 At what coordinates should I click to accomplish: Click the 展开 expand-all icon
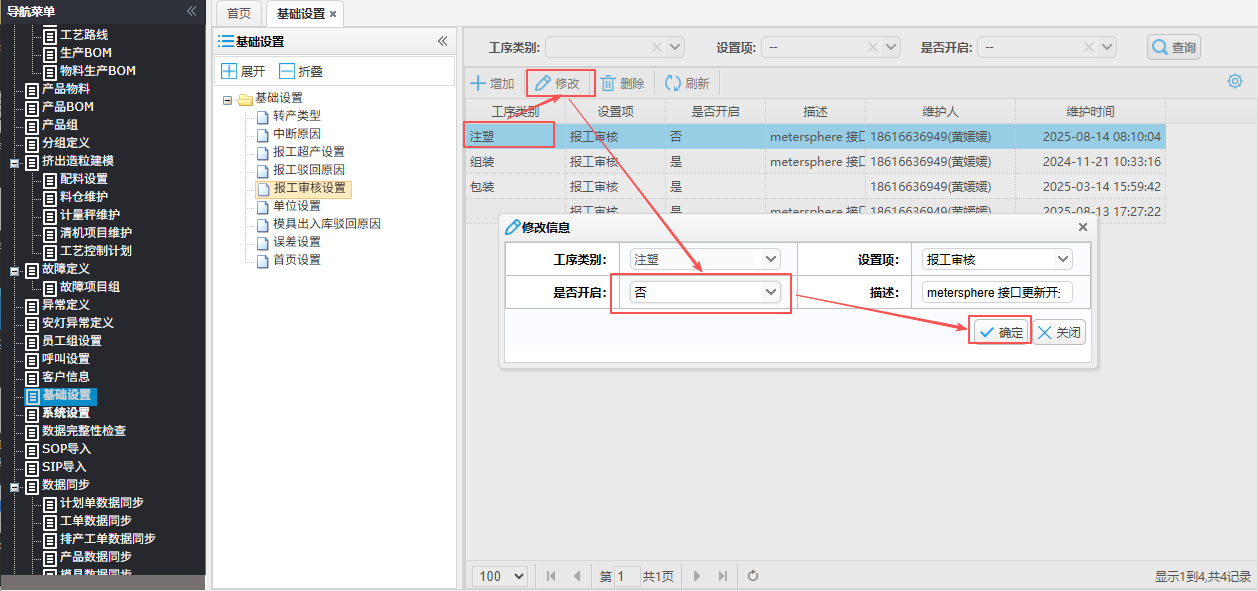[x=229, y=71]
